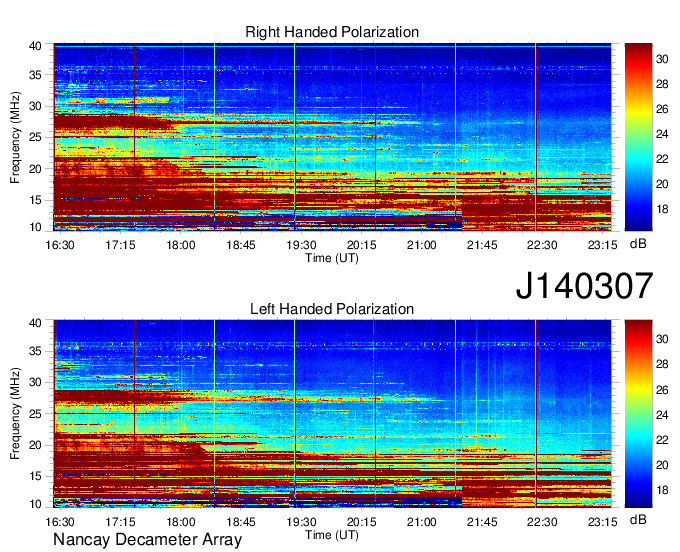Viewport: 680px width, 552px height.
Task: Click inside the Left Handed Polarization spectrogram
Action: pos(332,414)
